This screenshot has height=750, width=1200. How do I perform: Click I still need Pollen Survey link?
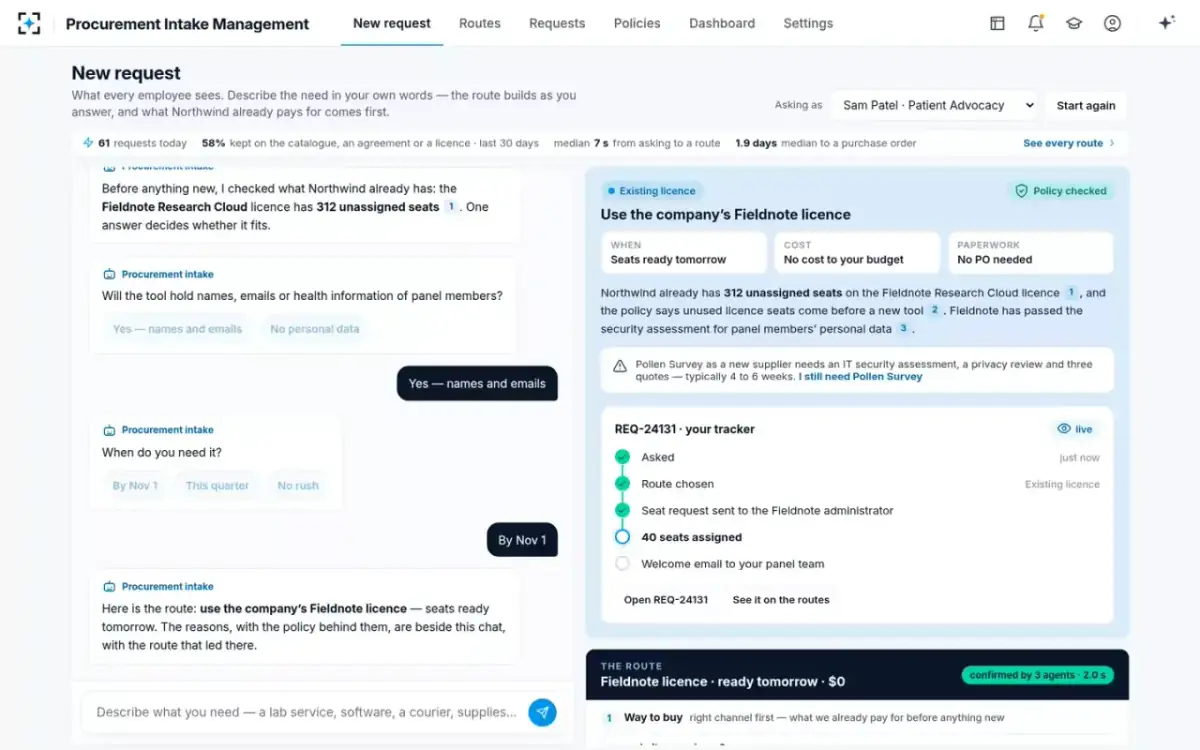(x=861, y=377)
